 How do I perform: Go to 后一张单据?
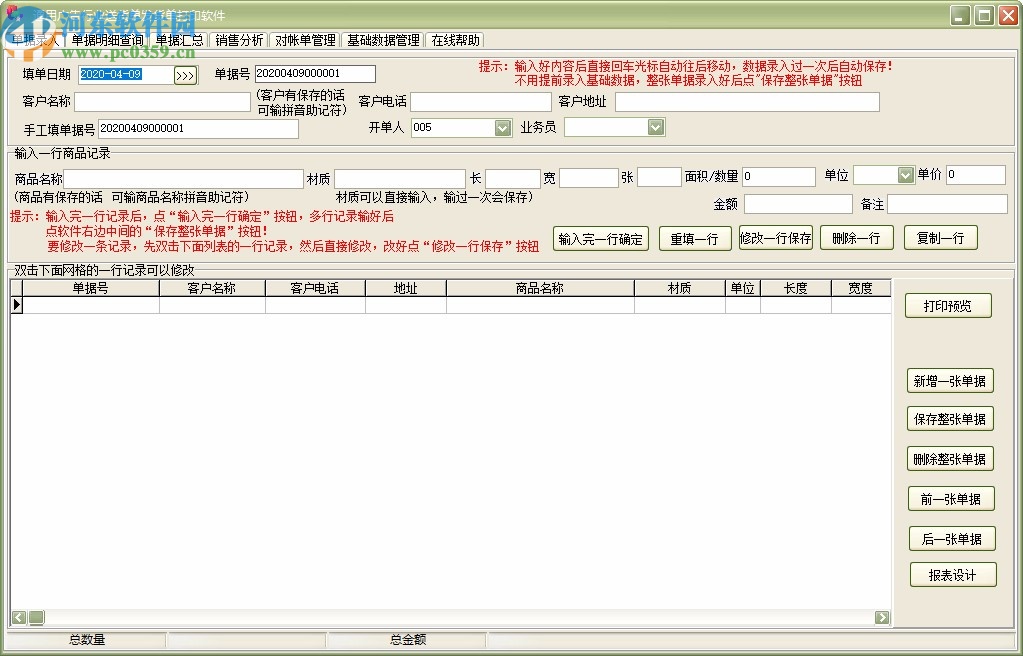[953, 539]
